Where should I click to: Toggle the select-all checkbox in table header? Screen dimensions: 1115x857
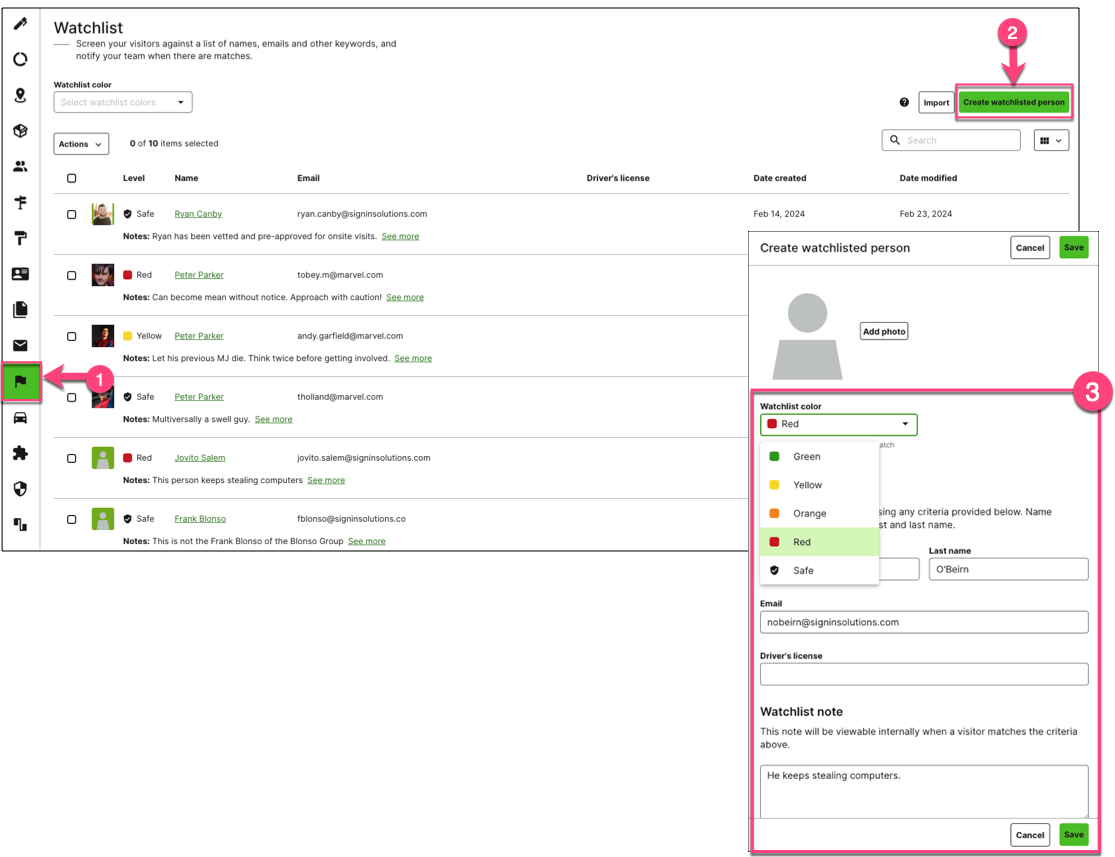[71, 178]
